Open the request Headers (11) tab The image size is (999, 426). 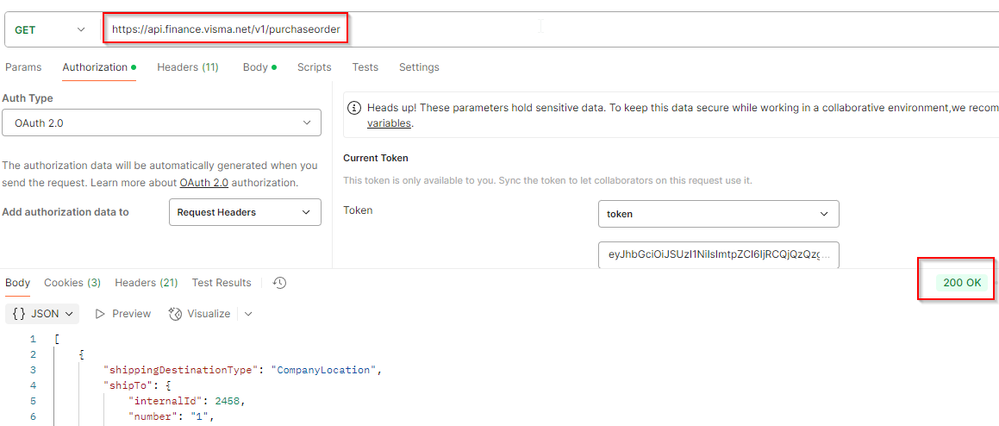(187, 67)
